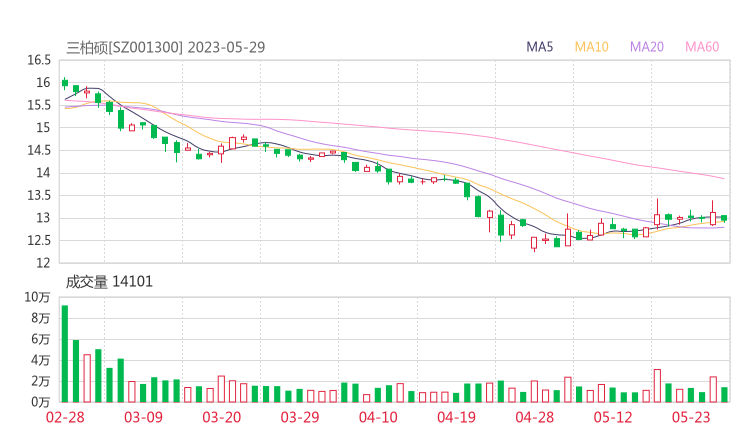
Task: Click the 04-28 date axis label
Action: 535,417
